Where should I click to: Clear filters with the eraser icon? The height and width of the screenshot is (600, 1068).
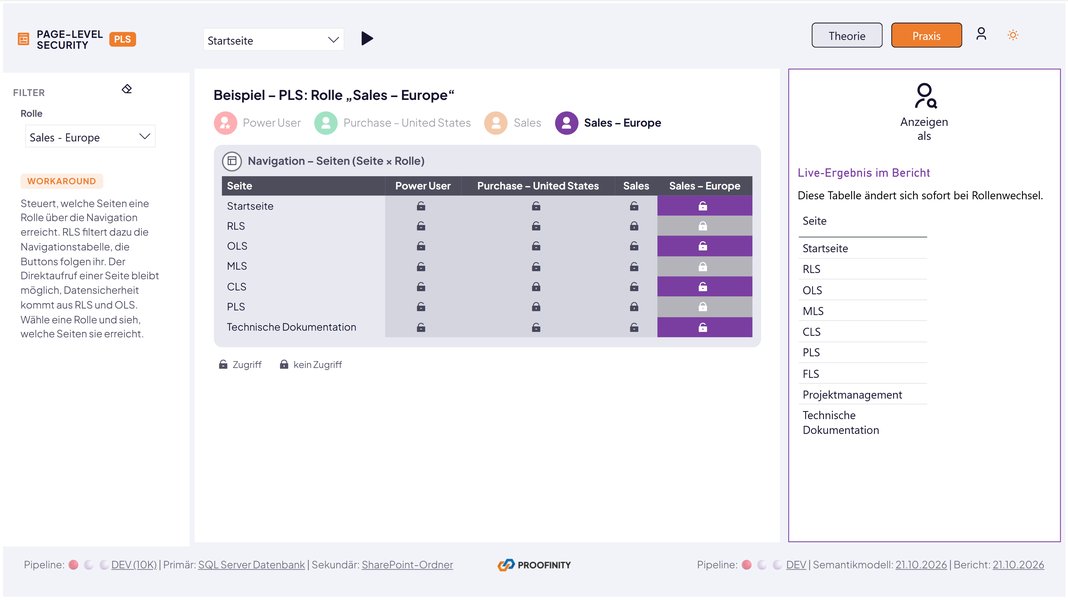pos(127,89)
